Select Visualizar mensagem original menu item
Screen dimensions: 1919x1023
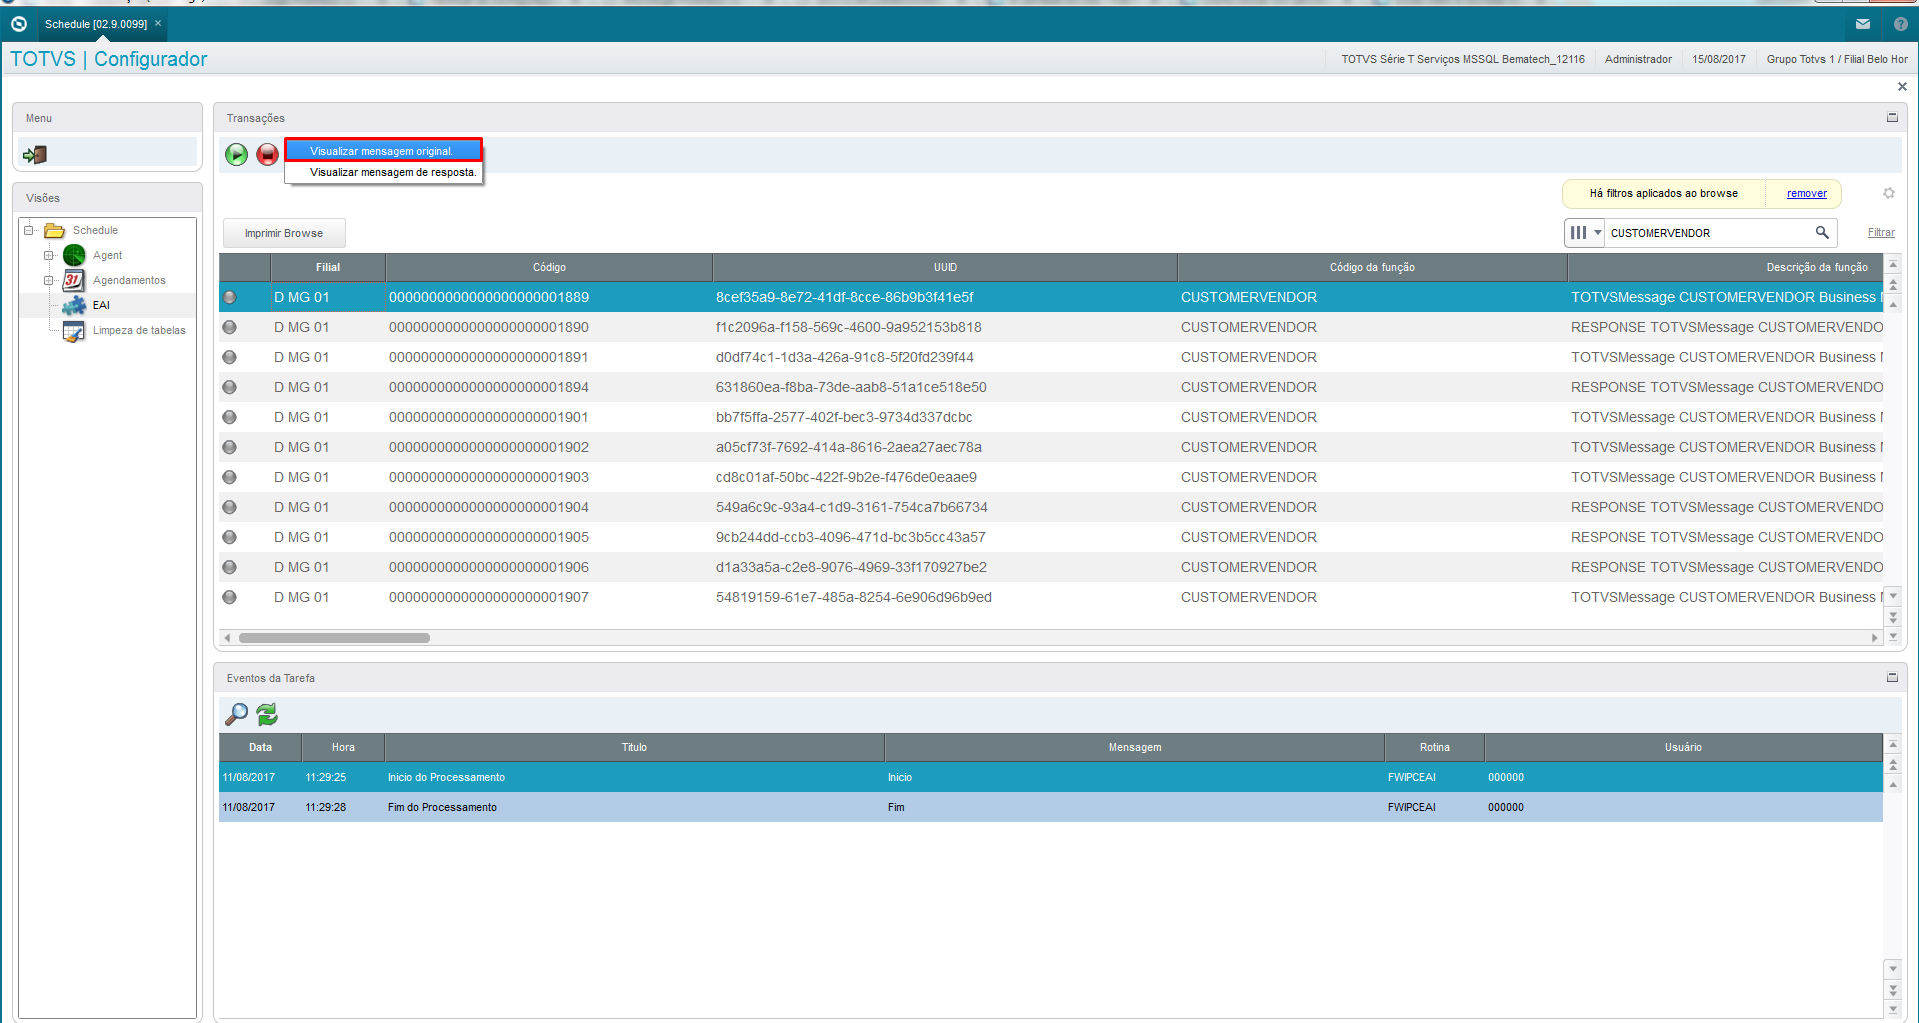click(x=383, y=151)
